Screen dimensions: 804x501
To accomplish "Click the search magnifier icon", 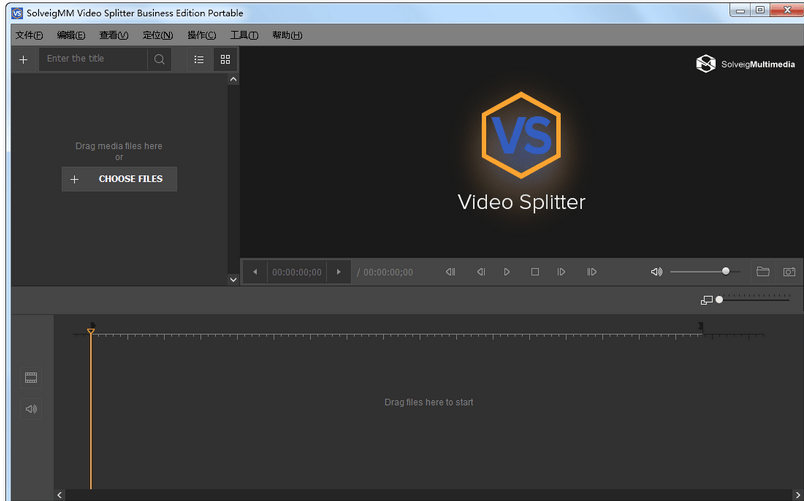I will [159, 59].
